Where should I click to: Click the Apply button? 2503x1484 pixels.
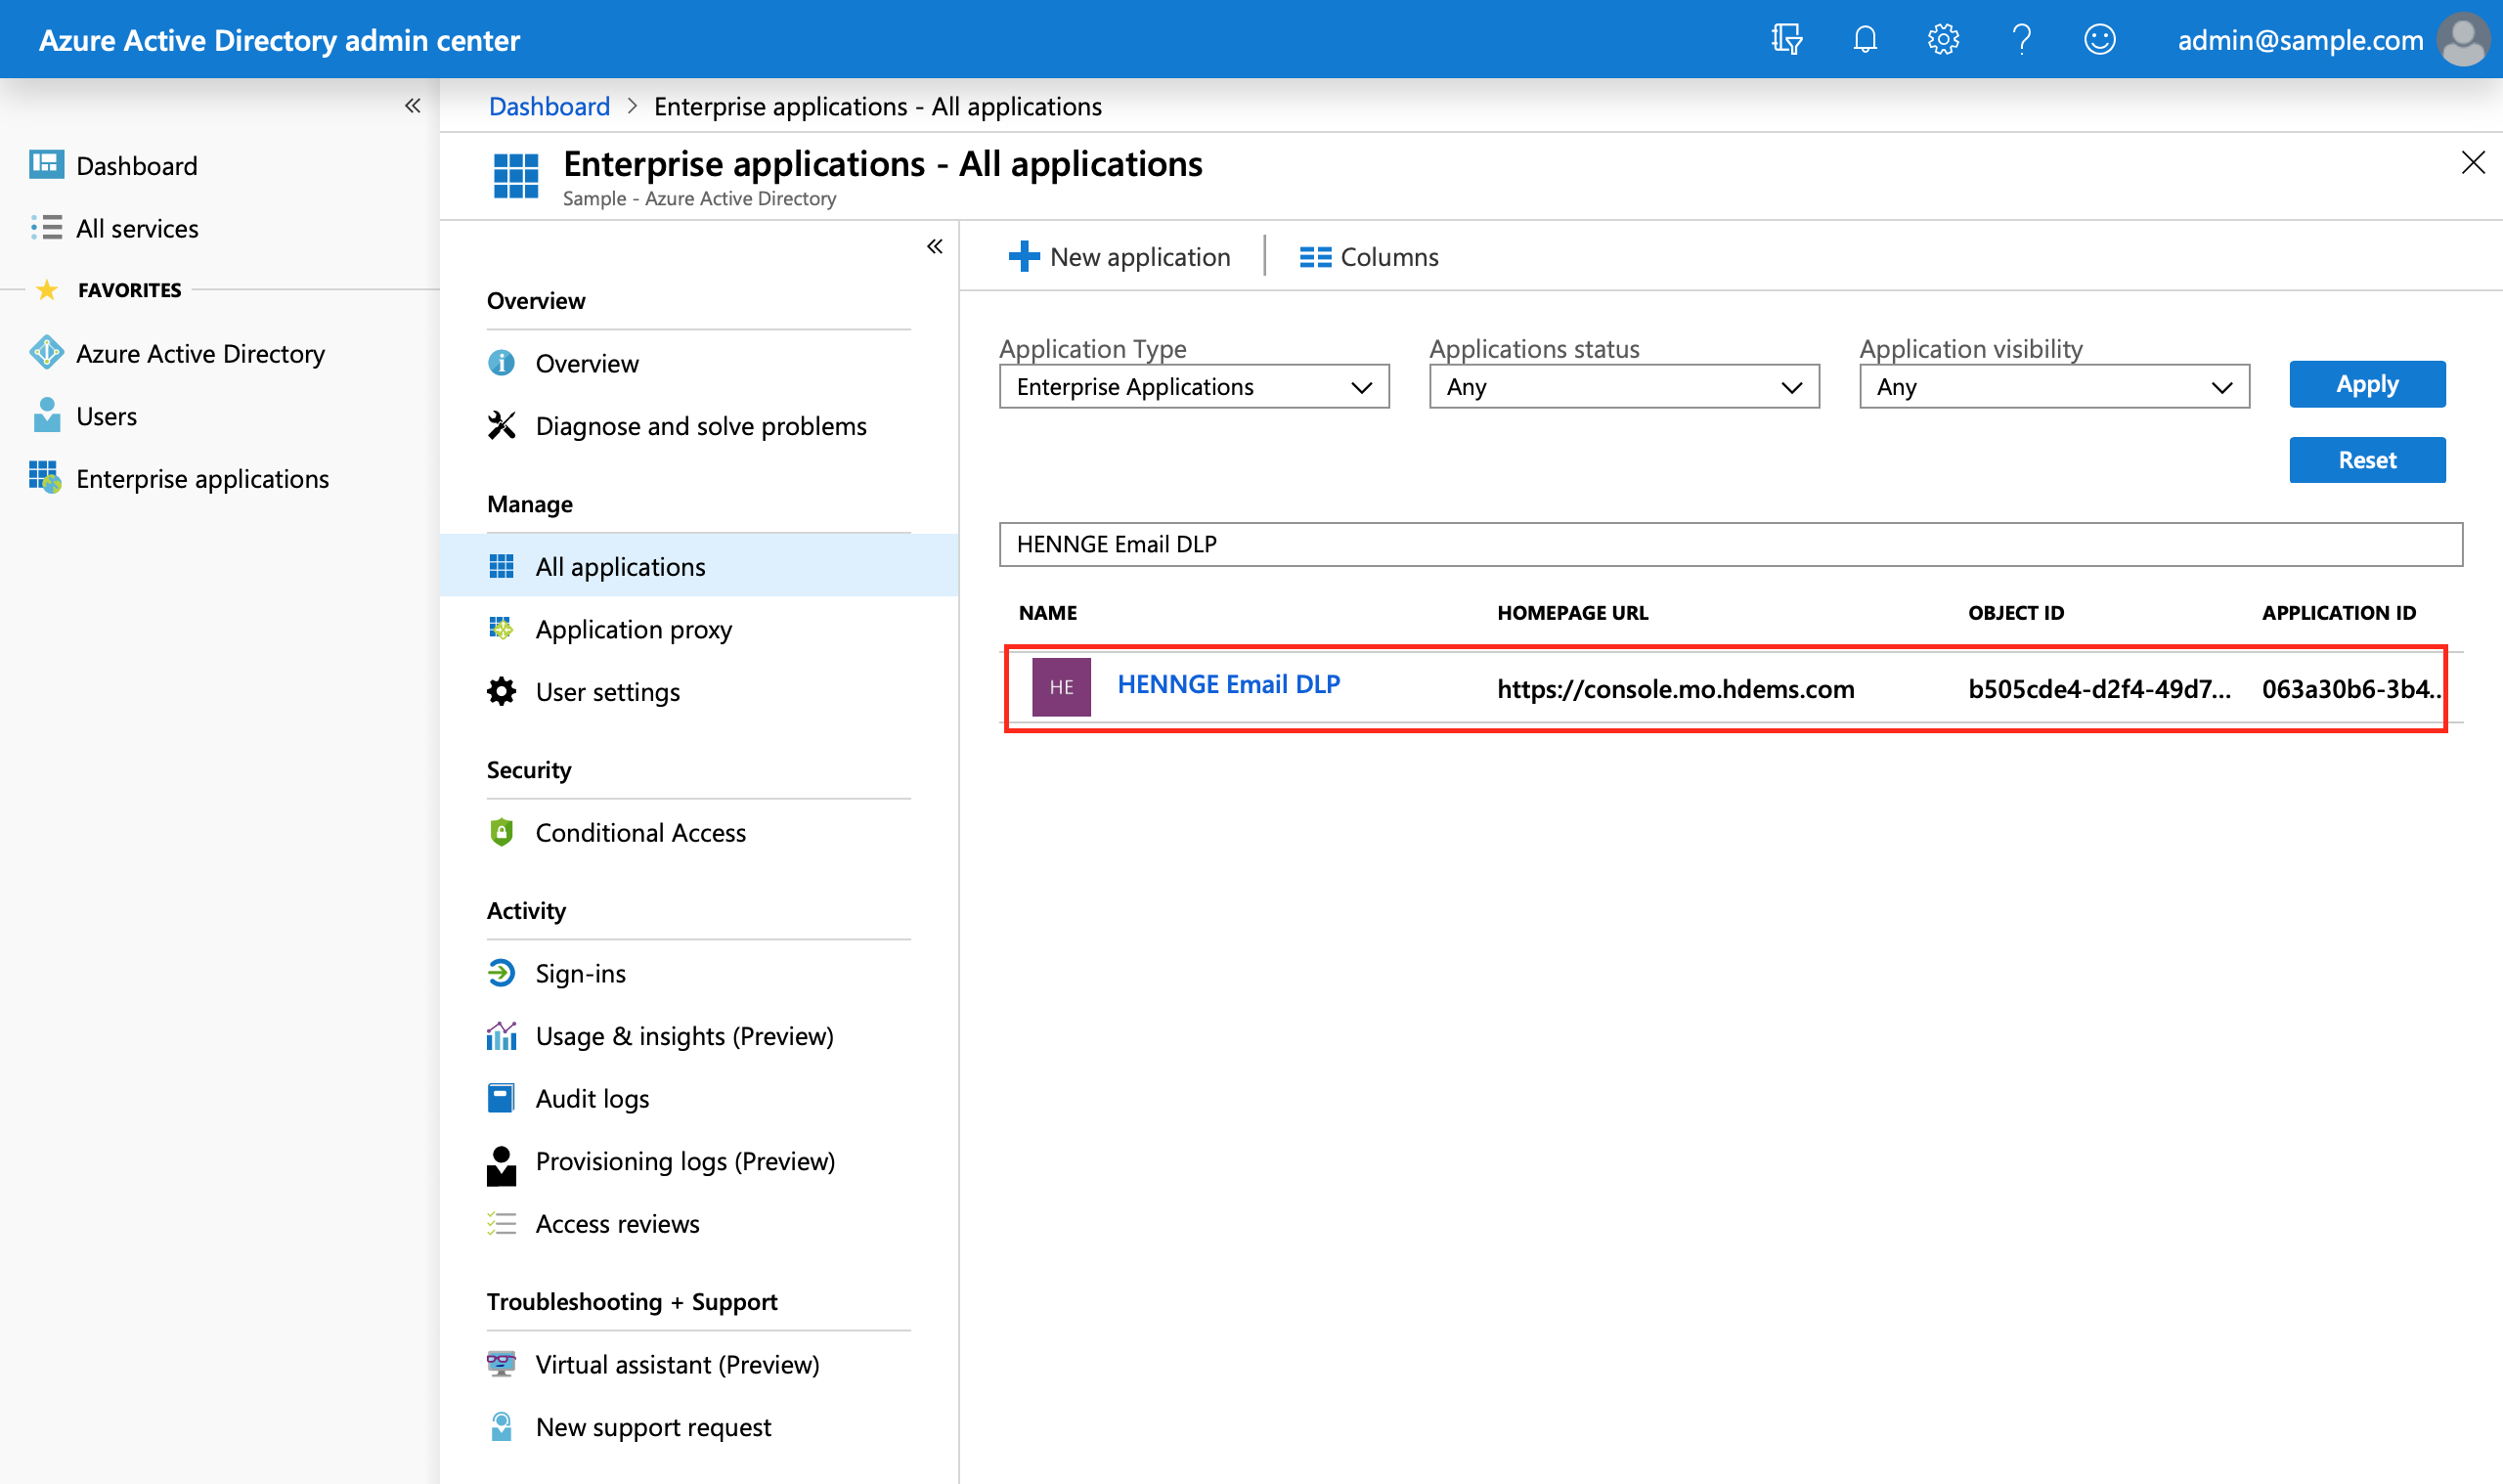[2367, 384]
